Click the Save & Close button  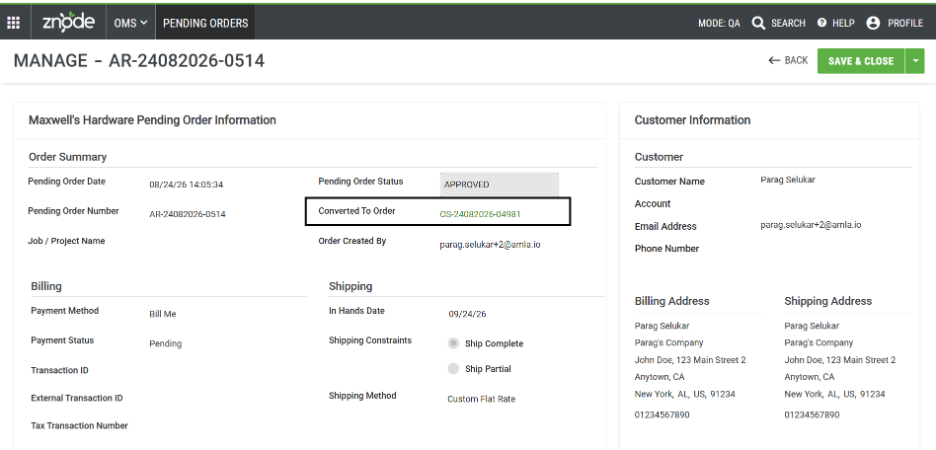click(861, 61)
